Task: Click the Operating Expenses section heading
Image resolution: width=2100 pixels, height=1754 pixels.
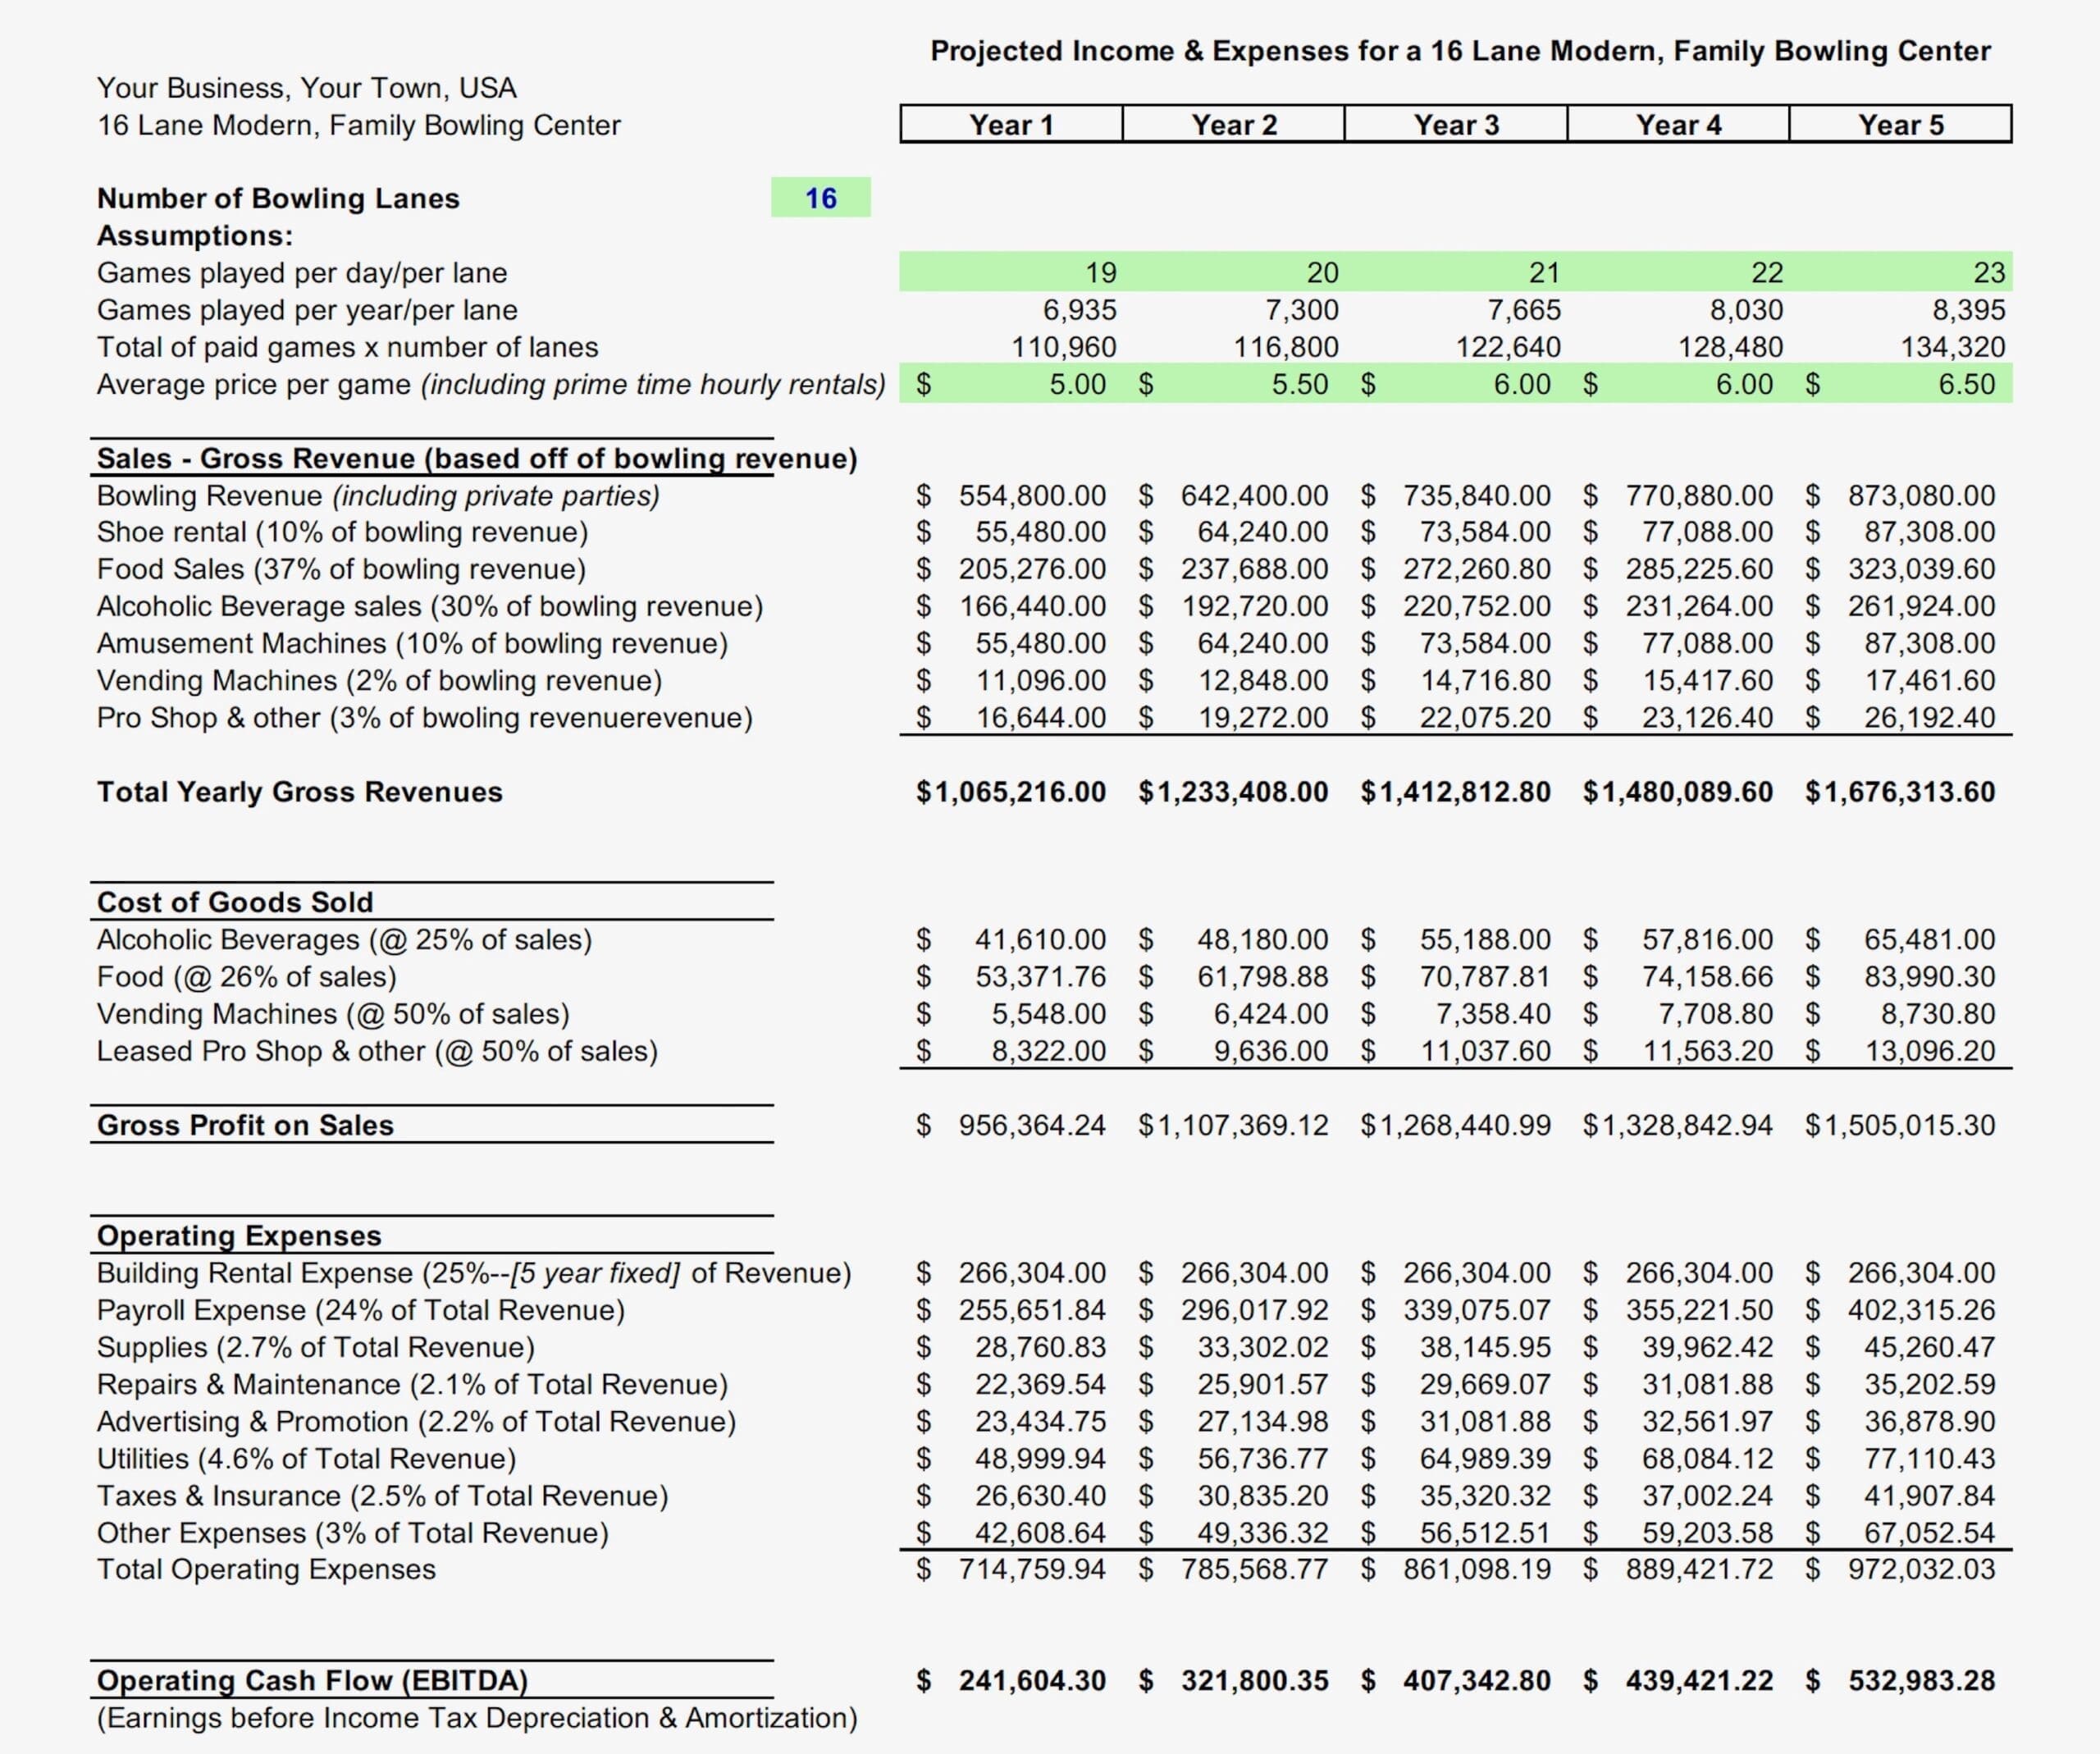Action: click(239, 1235)
